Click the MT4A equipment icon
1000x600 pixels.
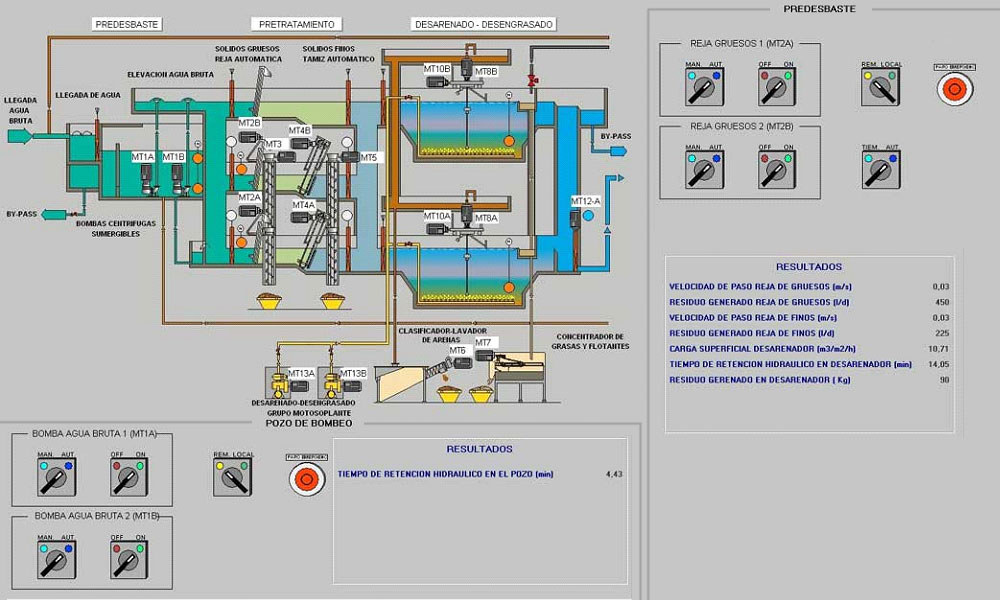[x=301, y=216]
